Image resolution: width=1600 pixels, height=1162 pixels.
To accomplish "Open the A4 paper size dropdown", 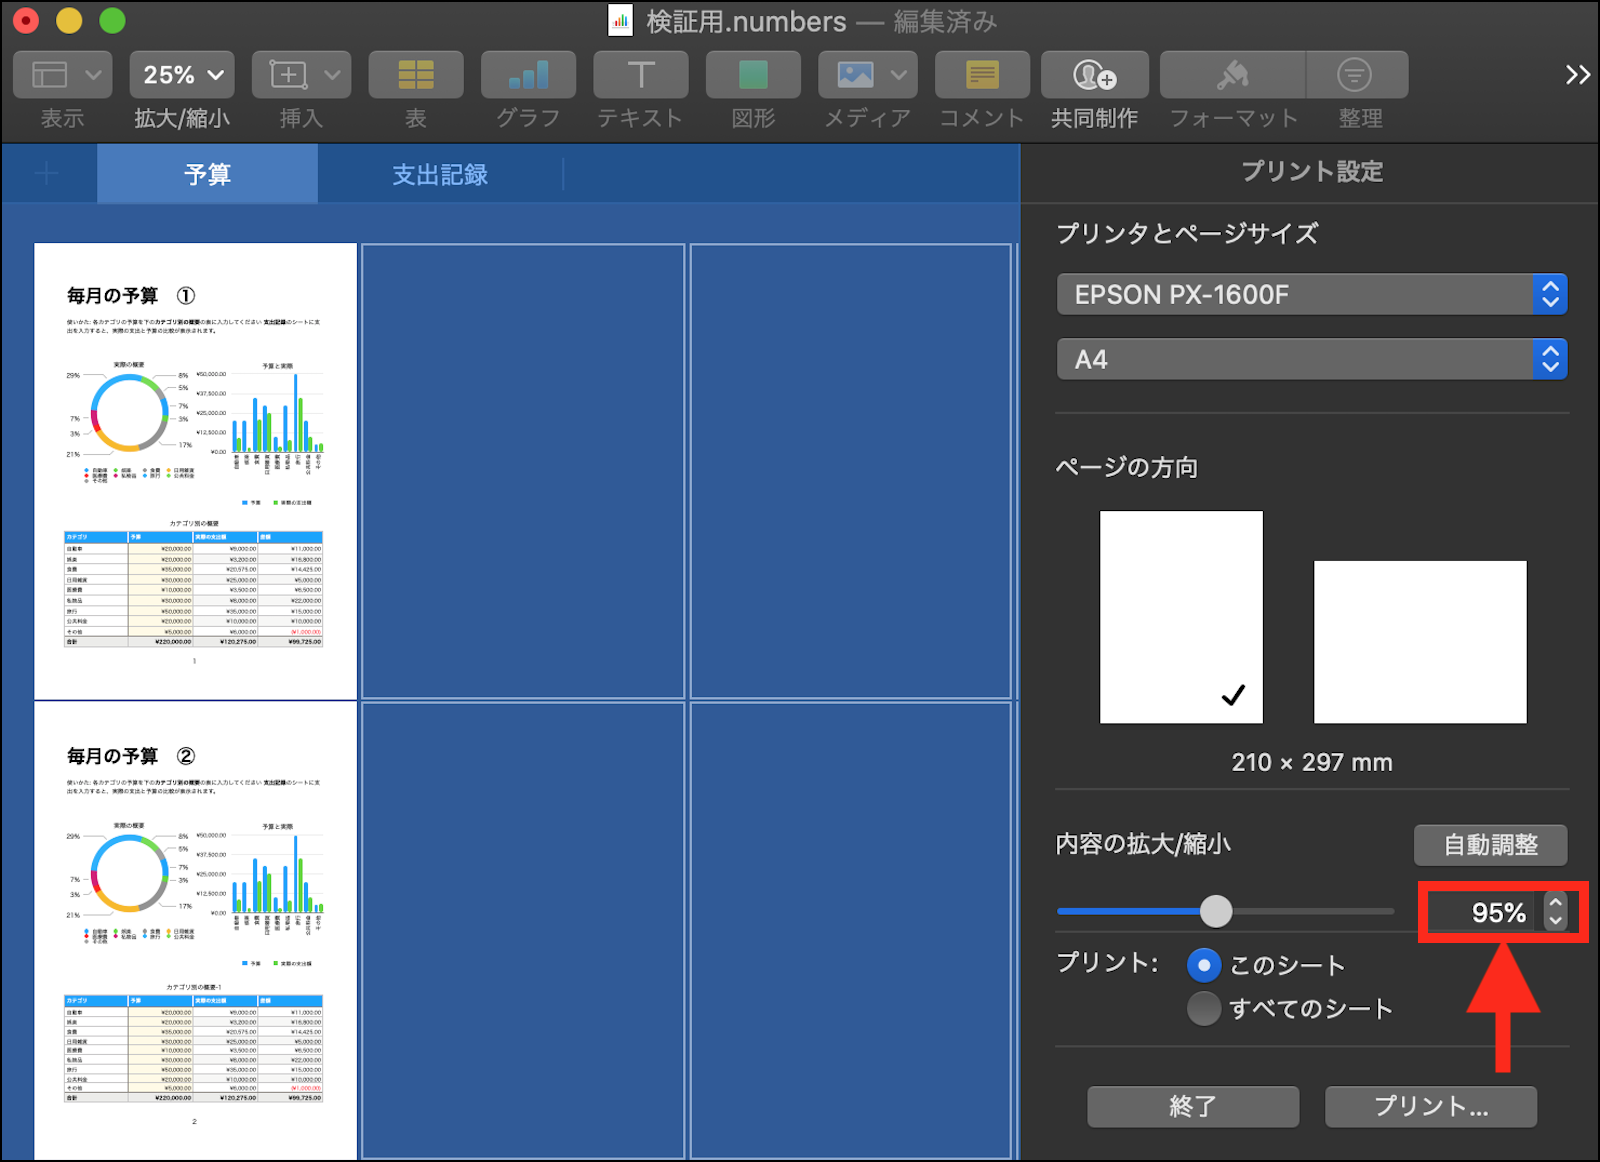I will [x=1311, y=360].
